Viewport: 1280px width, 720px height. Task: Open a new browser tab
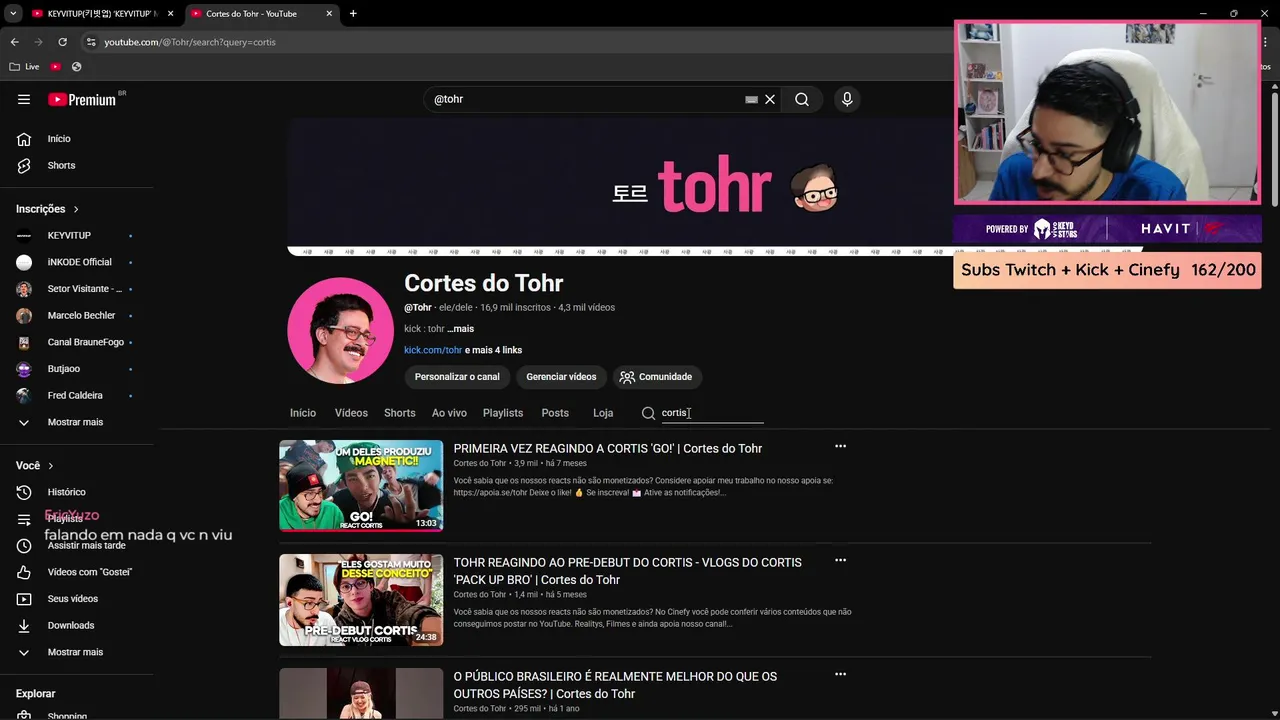(353, 13)
